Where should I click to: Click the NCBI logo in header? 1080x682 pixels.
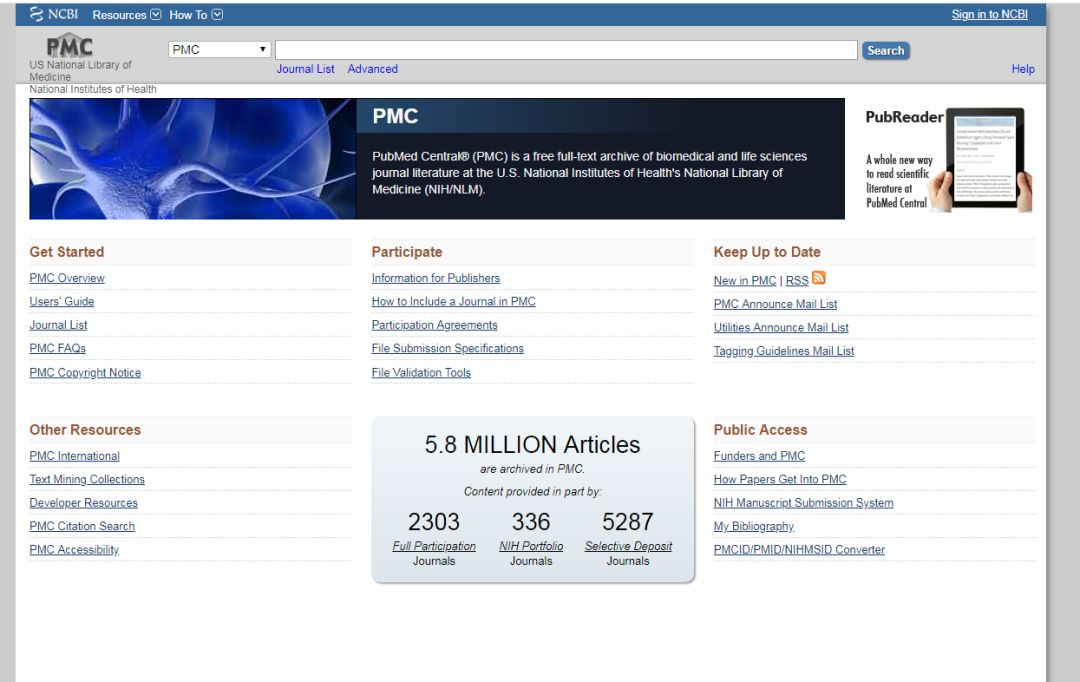(x=54, y=15)
